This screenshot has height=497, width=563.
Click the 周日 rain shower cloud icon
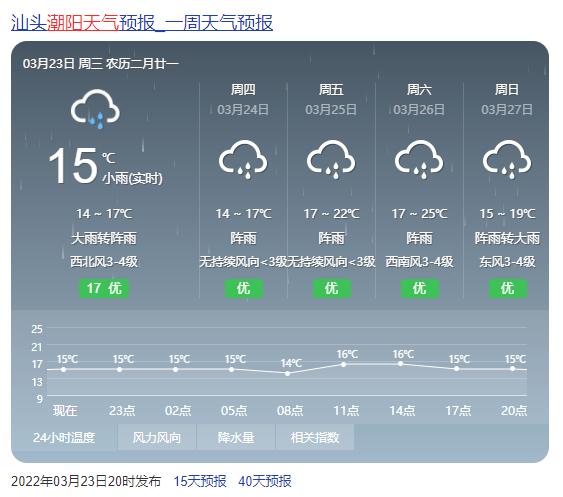pyautogui.click(x=507, y=159)
